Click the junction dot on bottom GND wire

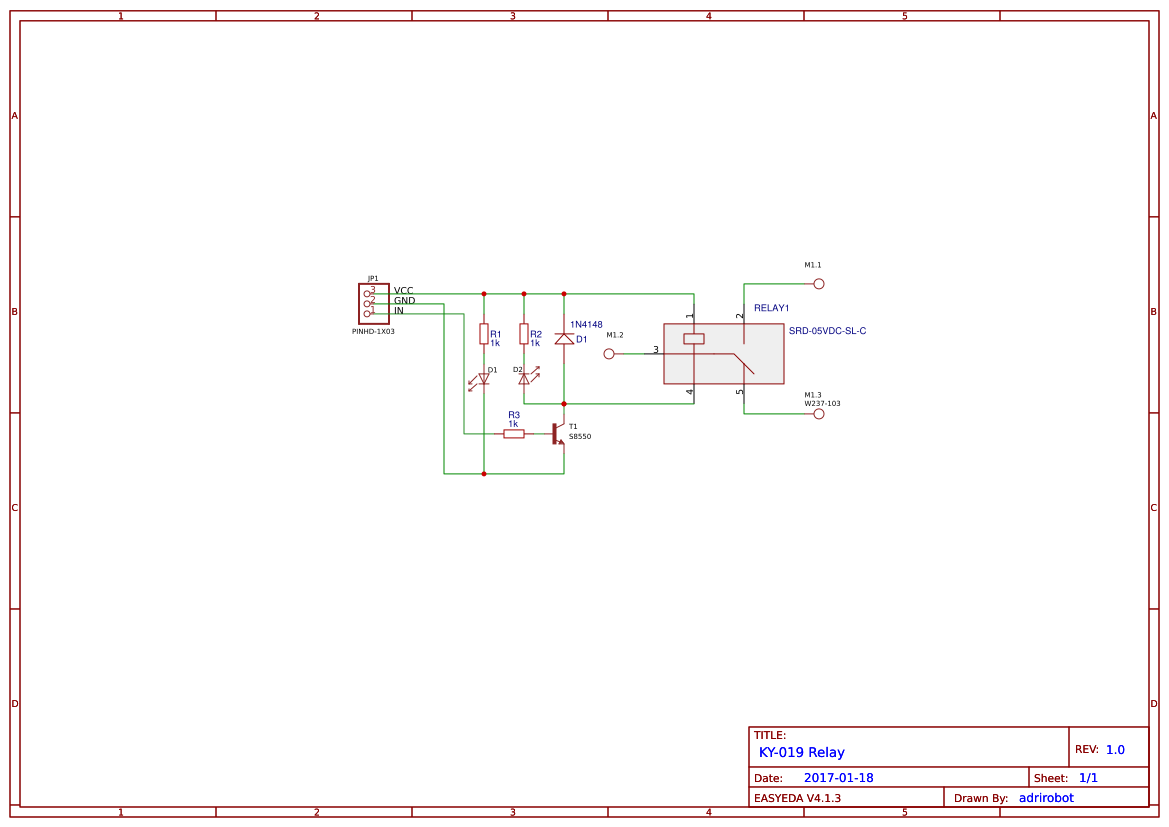click(484, 474)
